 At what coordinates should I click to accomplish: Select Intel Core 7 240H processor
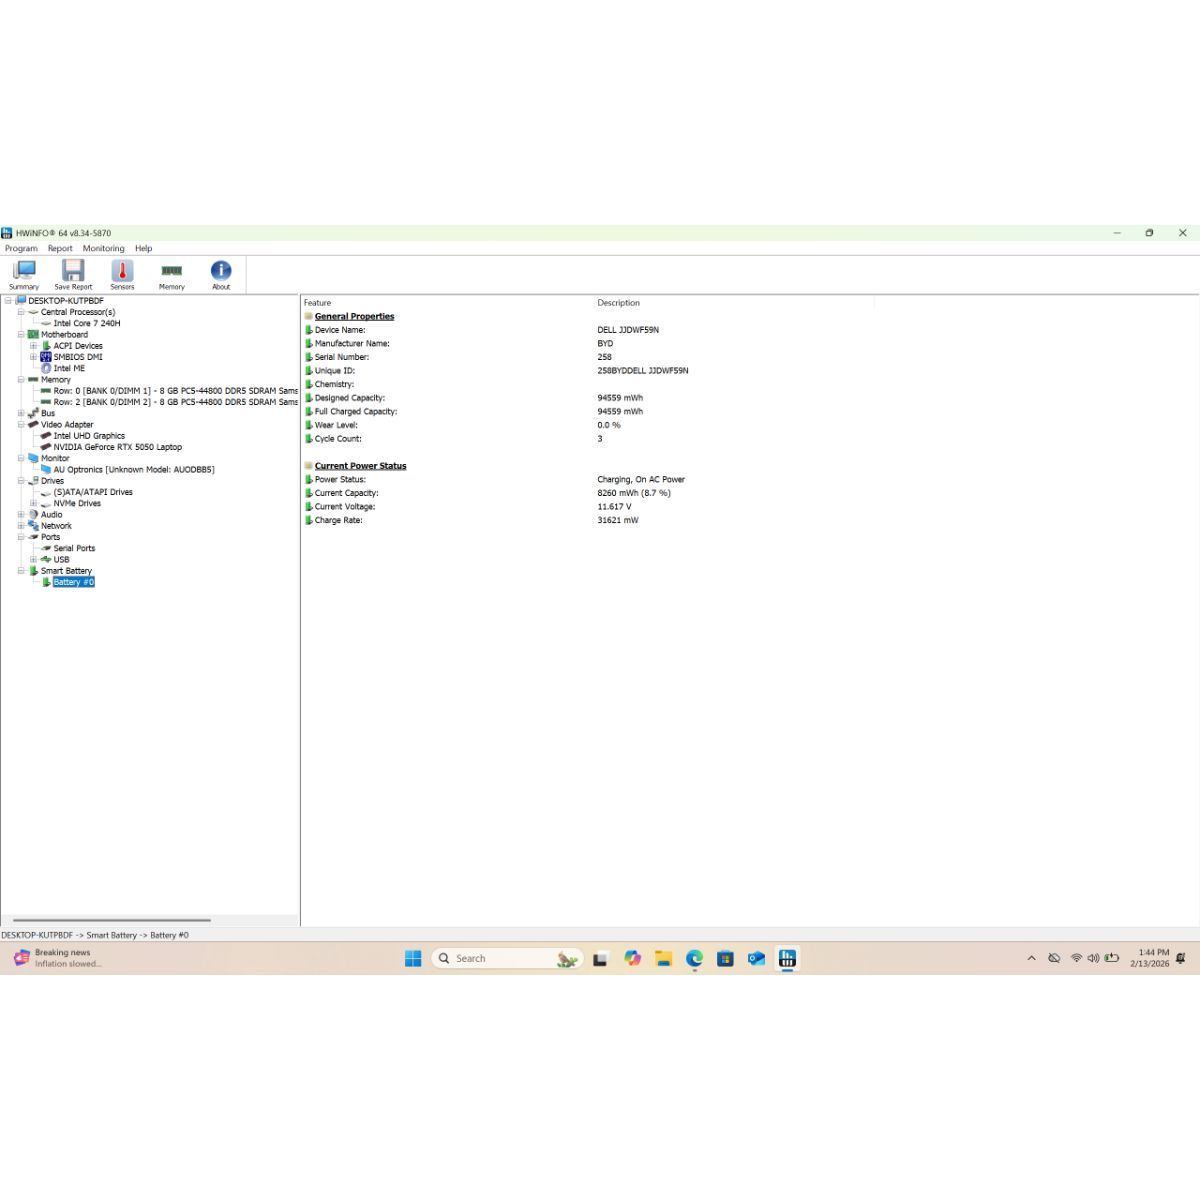pyautogui.click(x=87, y=323)
